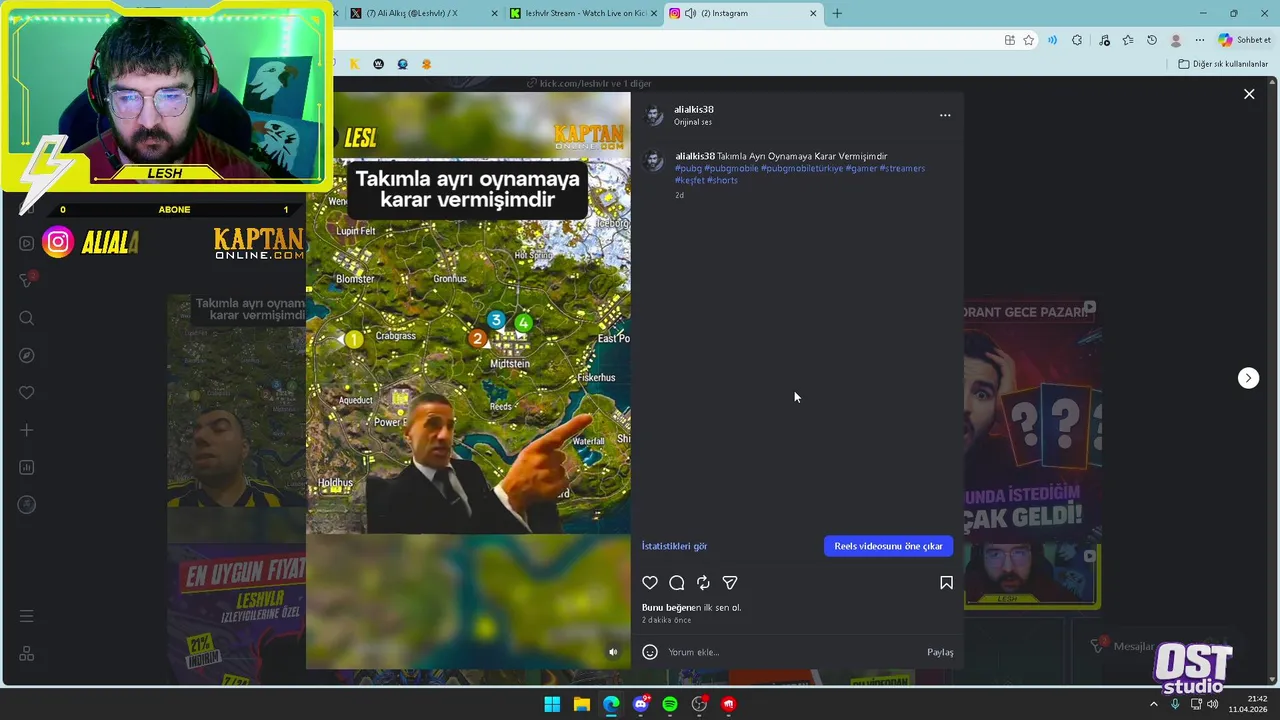Save the post with bookmark icon
This screenshot has width=1280, height=720.
coord(946,583)
